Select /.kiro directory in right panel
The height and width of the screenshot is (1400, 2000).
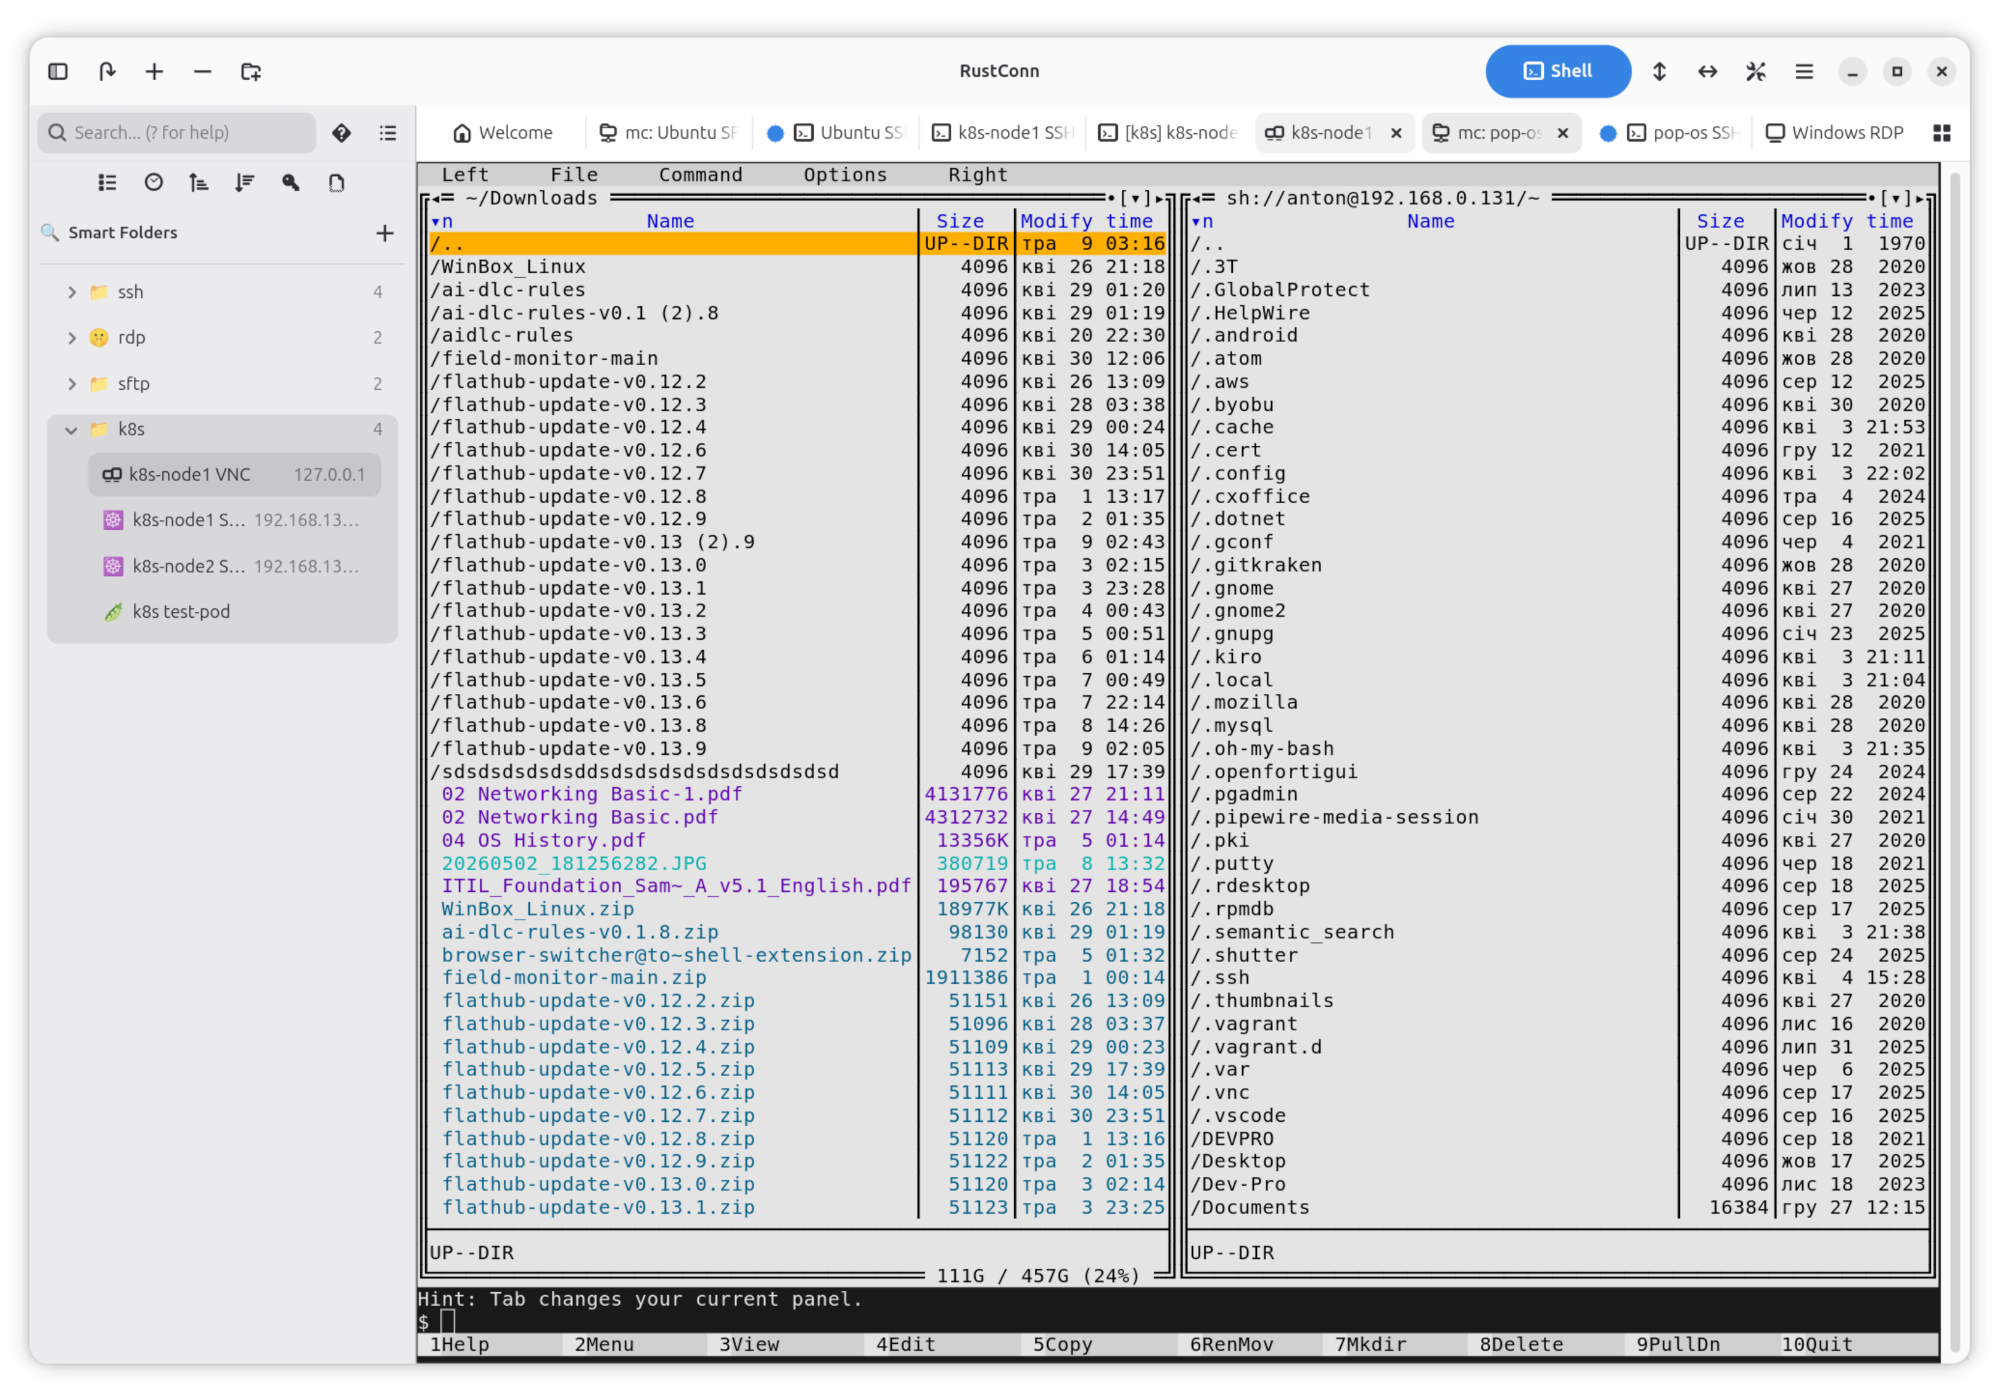1558,657
